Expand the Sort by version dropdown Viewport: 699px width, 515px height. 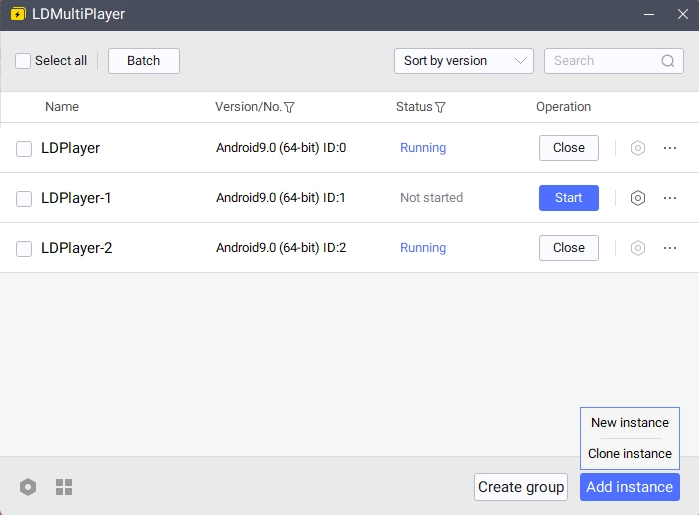tap(464, 61)
